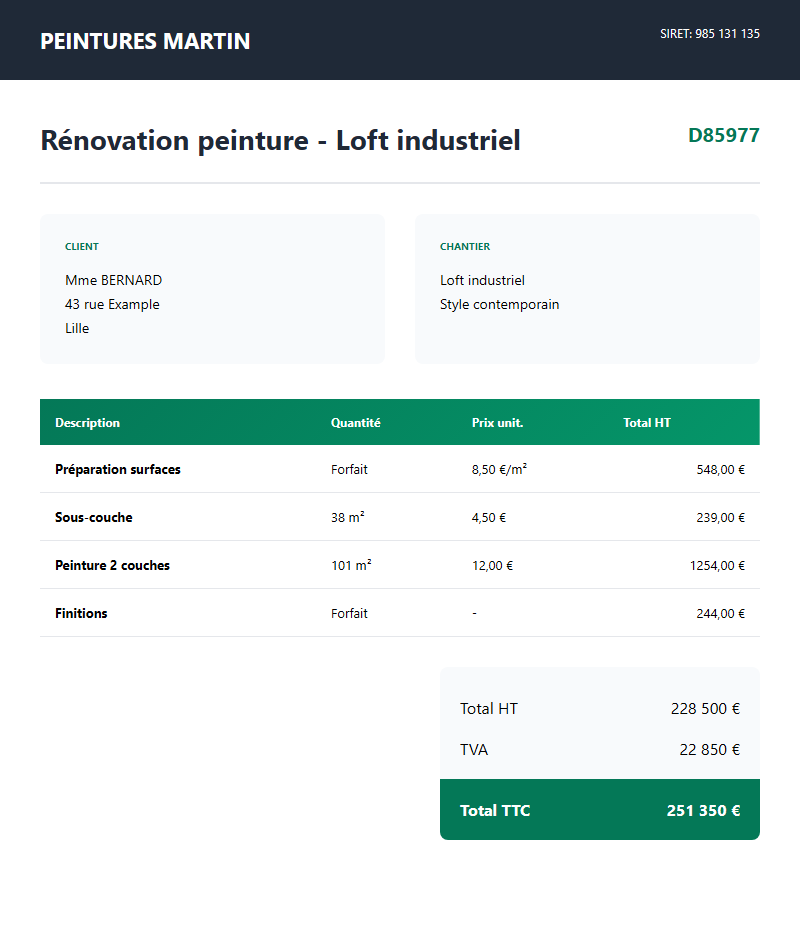Click the address 43 rue Example
The height and width of the screenshot is (930, 800).
(x=112, y=305)
